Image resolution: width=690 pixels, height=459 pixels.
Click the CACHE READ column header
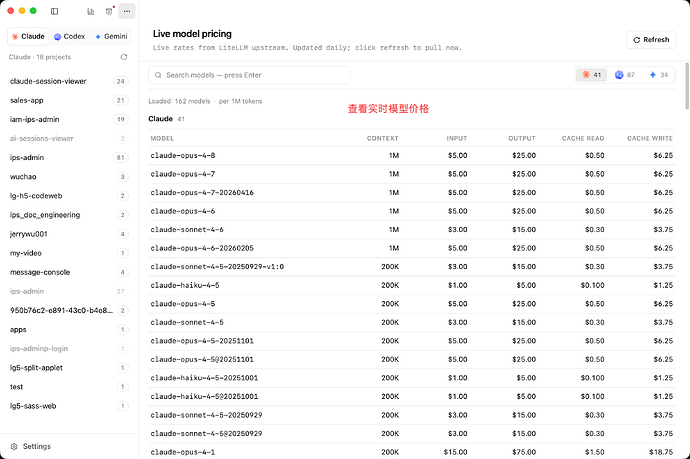(583, 138)
